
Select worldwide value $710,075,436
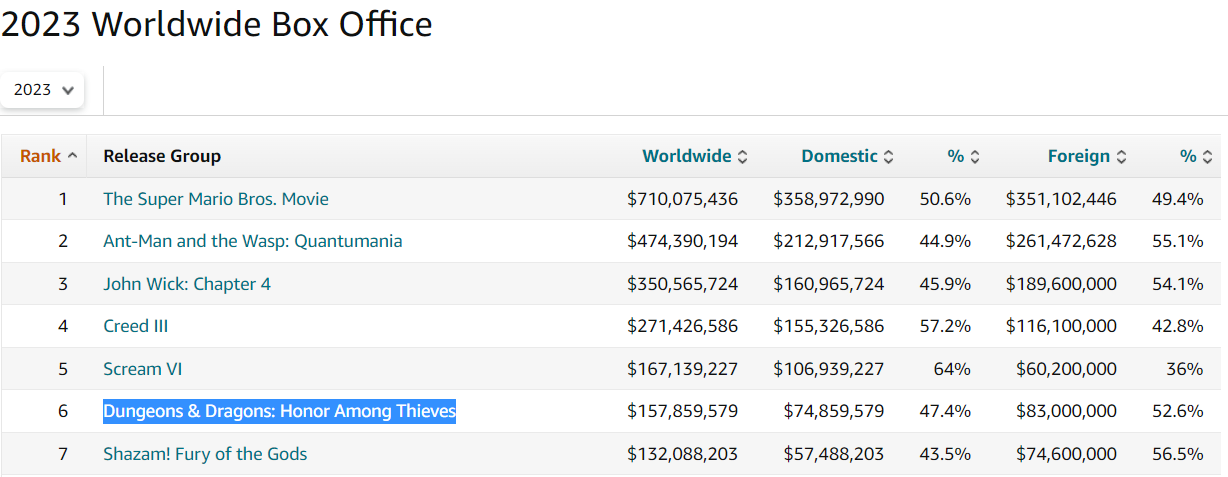pos(683,199)
